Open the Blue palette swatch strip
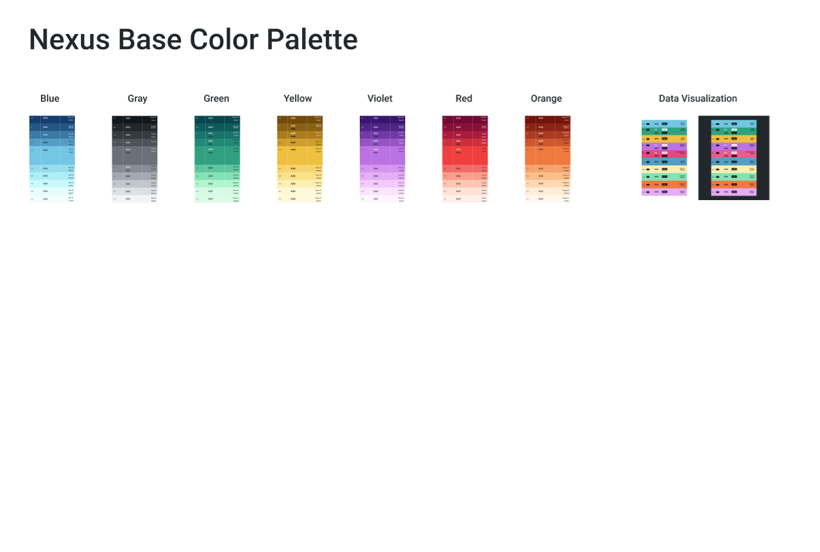The width and height of the screenshot is (820, 552). coord(52,160)
